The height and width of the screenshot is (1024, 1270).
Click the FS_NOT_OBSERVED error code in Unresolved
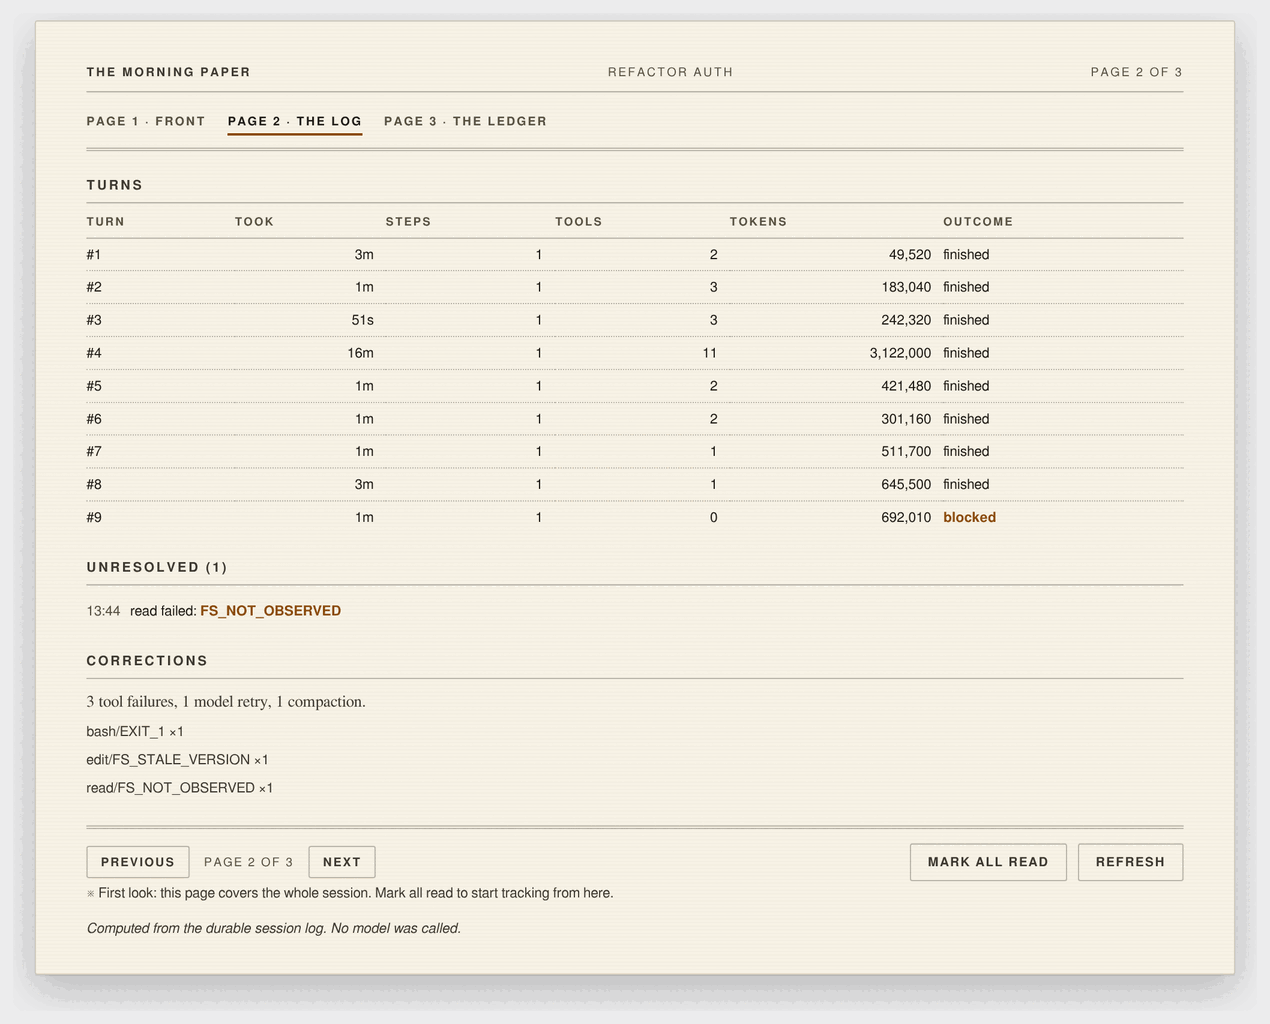(270, 611)
